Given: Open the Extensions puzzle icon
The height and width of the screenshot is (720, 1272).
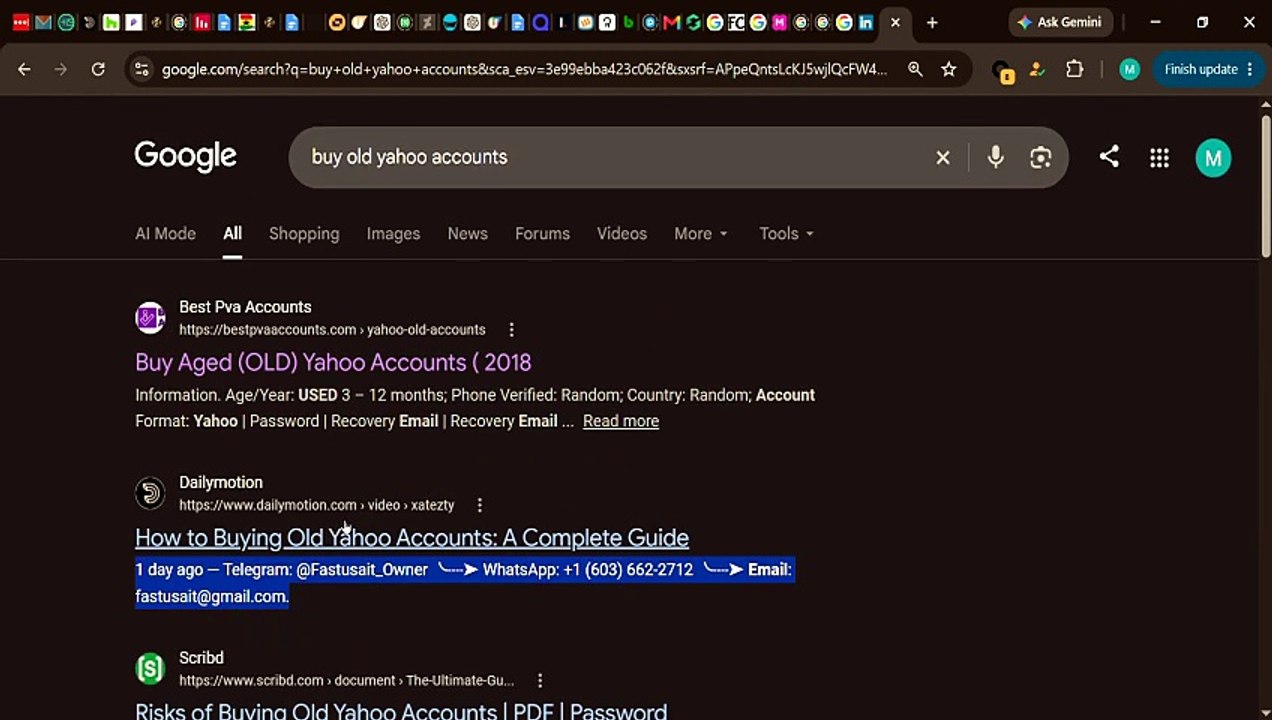Looking at the screenshot, I should (x=1074, y=69).
